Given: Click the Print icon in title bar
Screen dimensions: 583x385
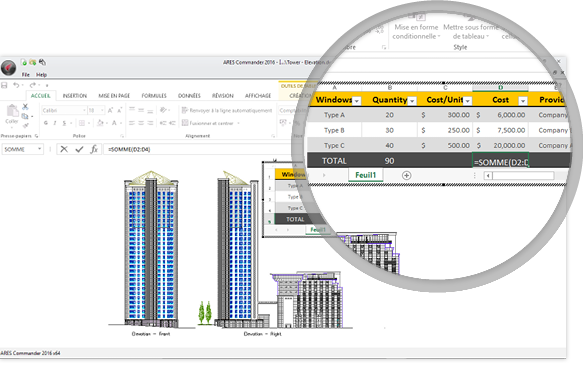Looking at the screenshot, I should tap(42, 62).
